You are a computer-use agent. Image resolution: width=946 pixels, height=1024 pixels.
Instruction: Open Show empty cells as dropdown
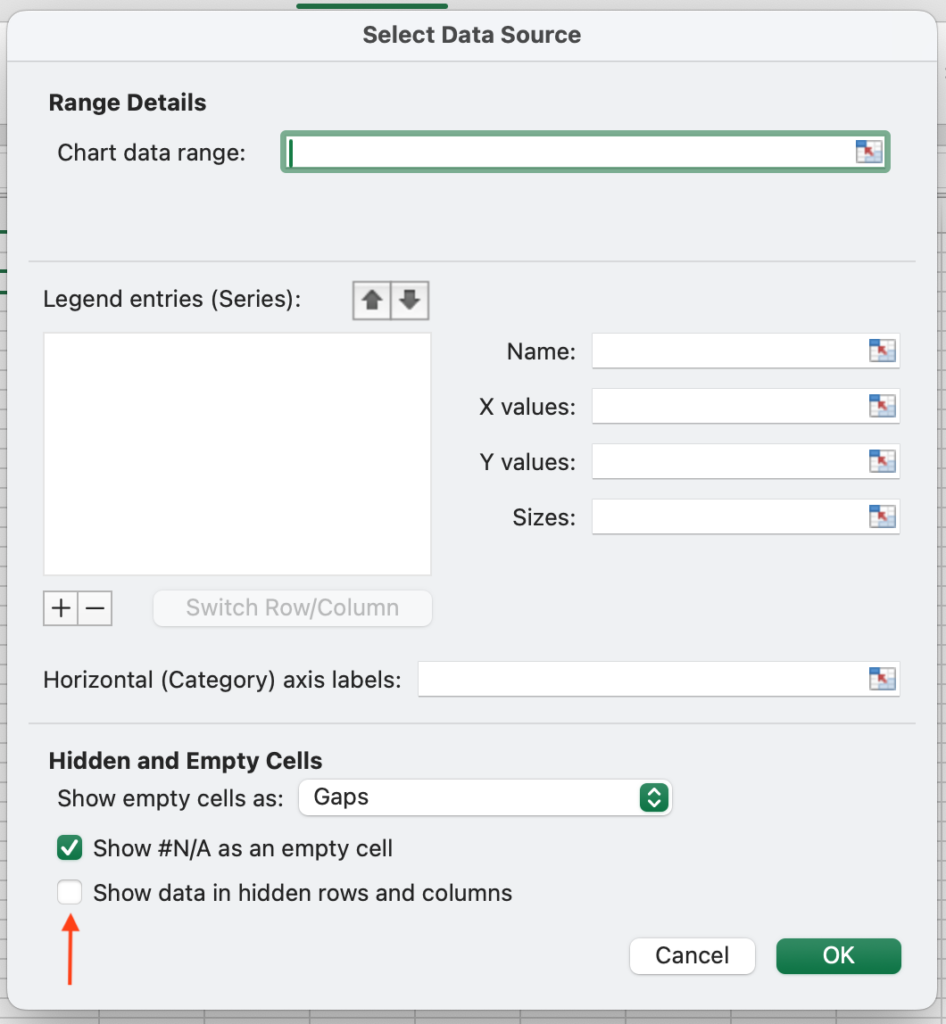pos(485,797)
